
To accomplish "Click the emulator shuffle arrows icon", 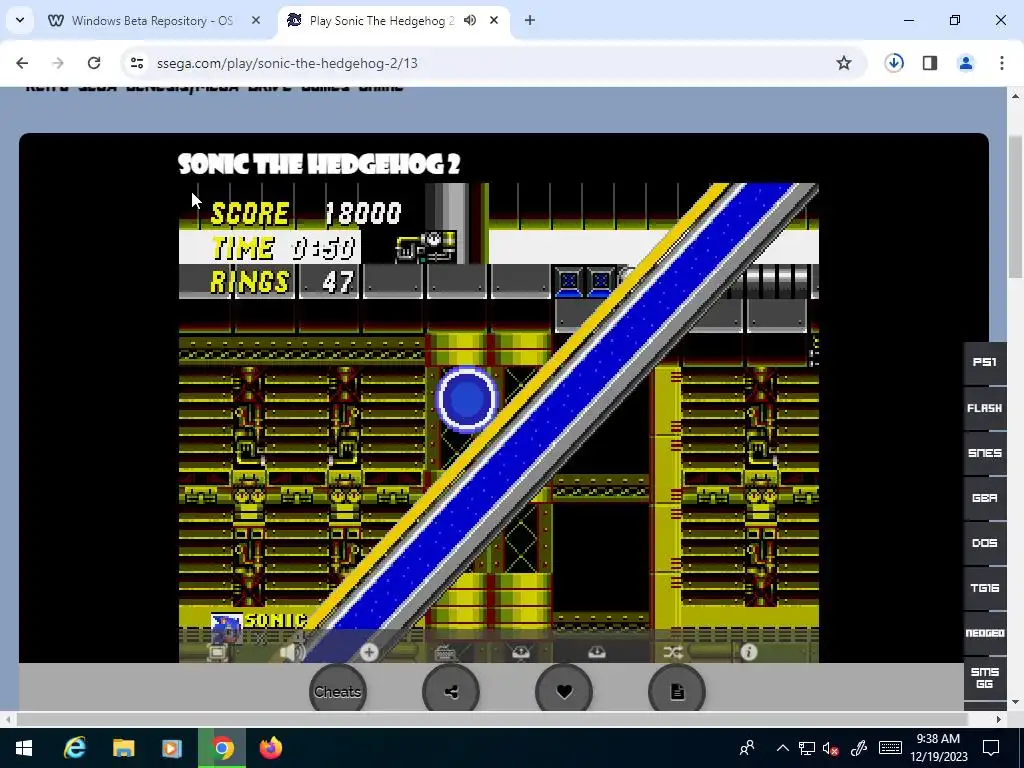I will point(673,652).
